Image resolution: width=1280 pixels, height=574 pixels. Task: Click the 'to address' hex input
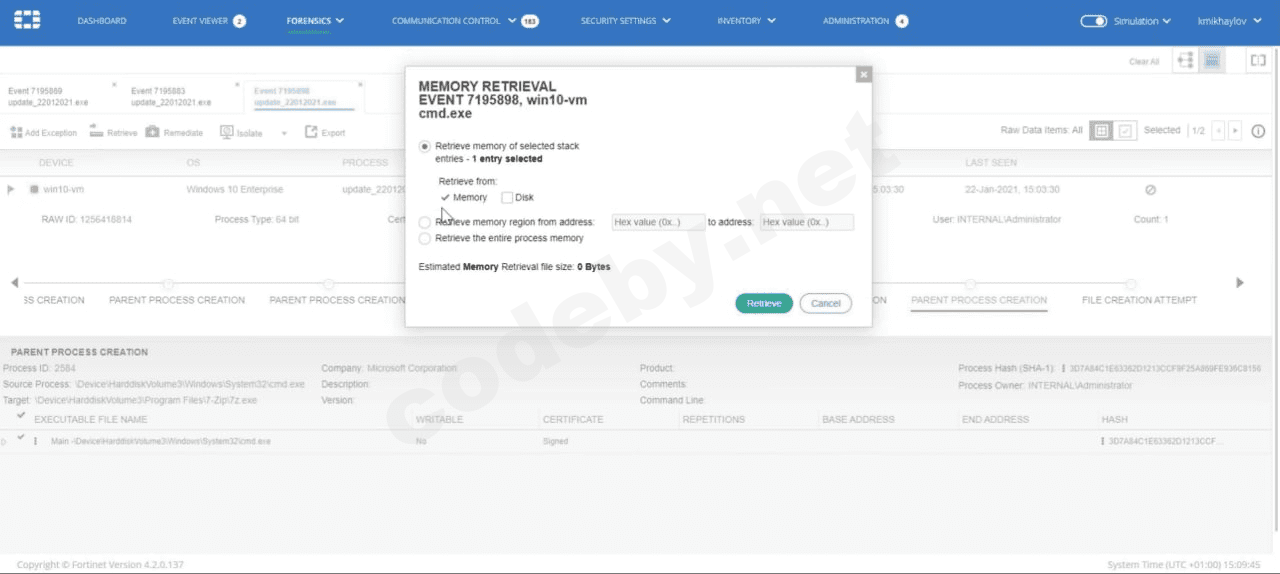tap(807, 222)
